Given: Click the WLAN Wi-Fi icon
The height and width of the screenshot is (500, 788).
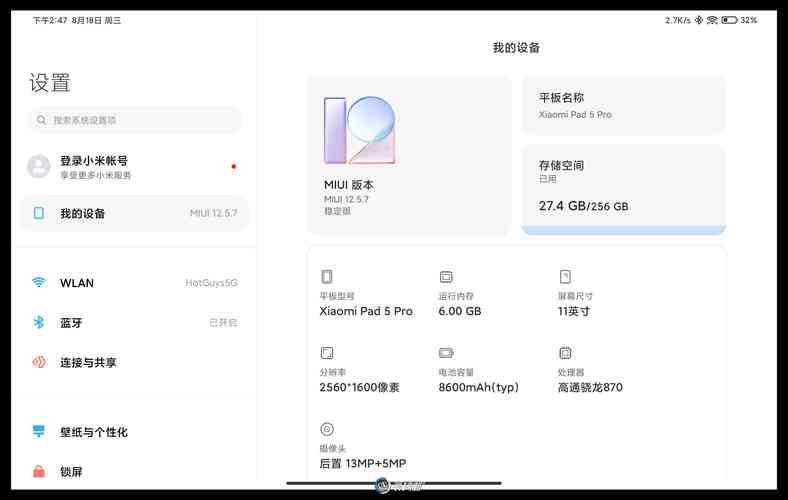Looking at the screenshot, I should tap(39, 282).
